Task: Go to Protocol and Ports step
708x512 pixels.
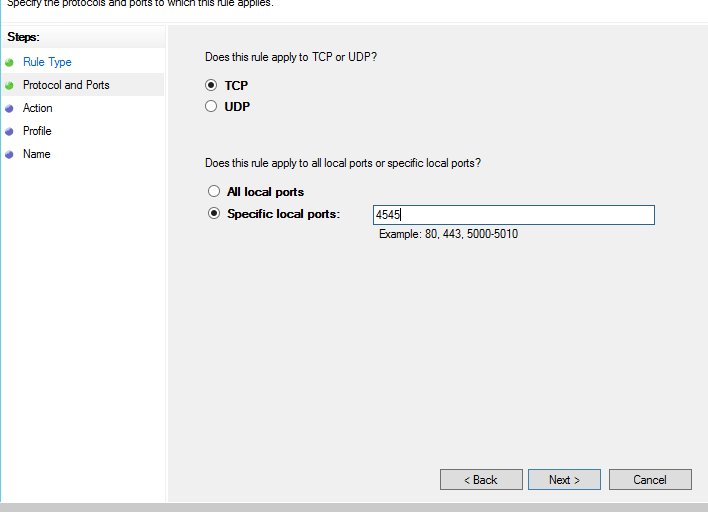Action: (x=66, y=85)
